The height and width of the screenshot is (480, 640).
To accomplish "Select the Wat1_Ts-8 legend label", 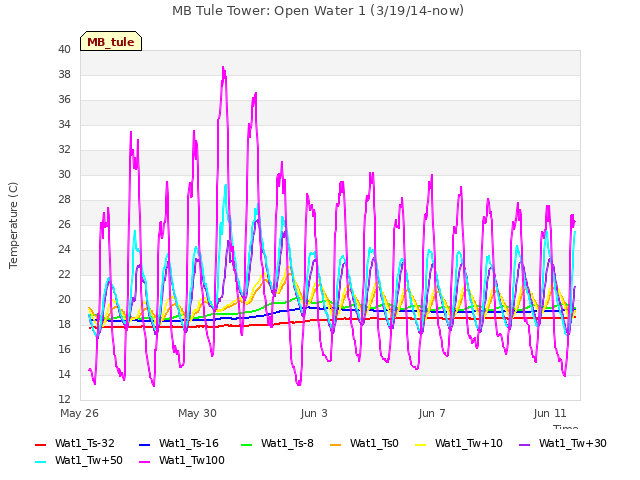I will click(x=287, y=443).
